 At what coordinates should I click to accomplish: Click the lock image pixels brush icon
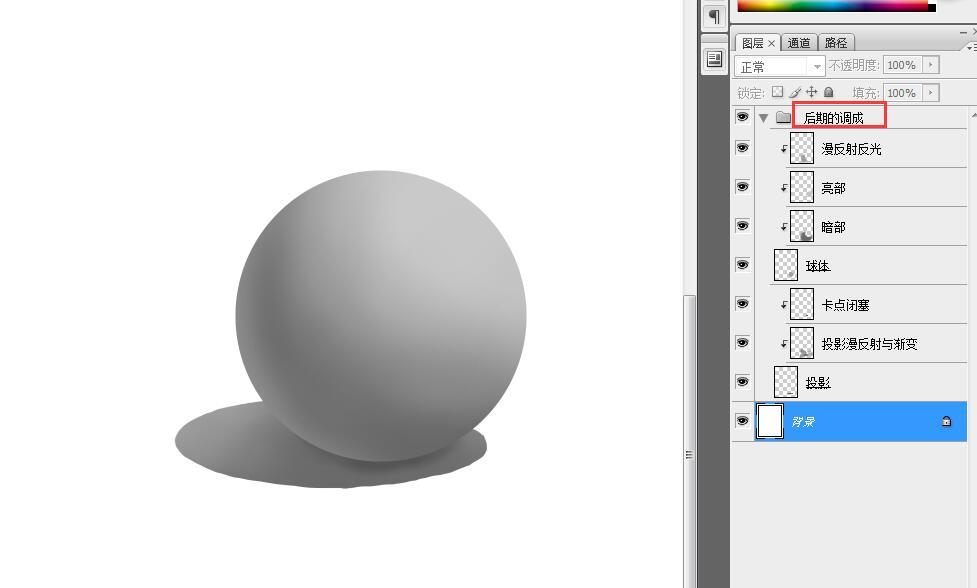[795, 92]
